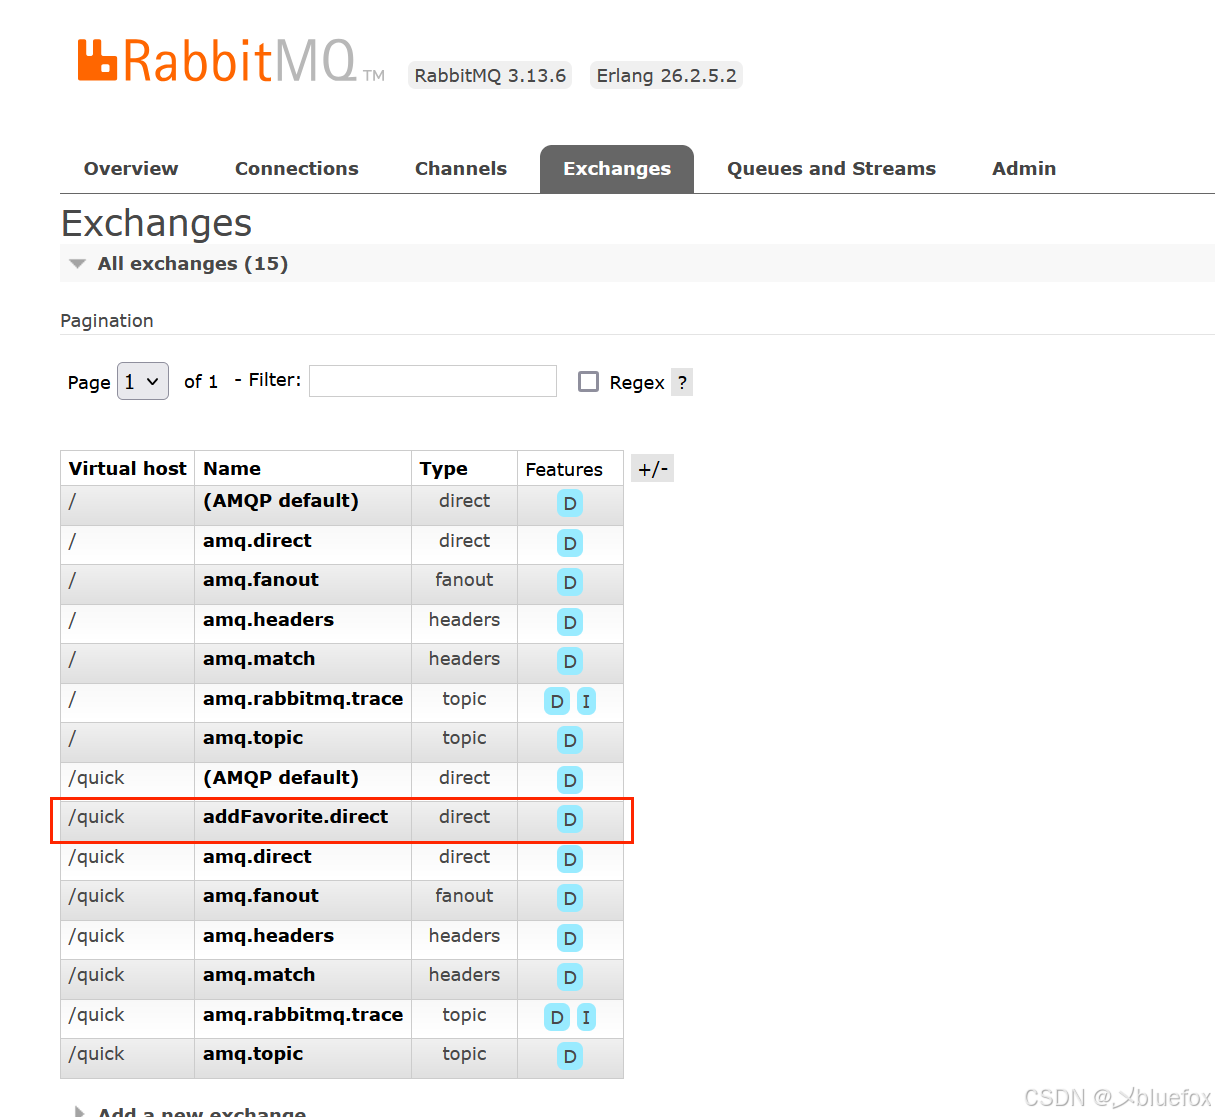The image size is (1215, 1117).
Task: Click the D badge on /quick amq.match row
Action: (570, 977)
